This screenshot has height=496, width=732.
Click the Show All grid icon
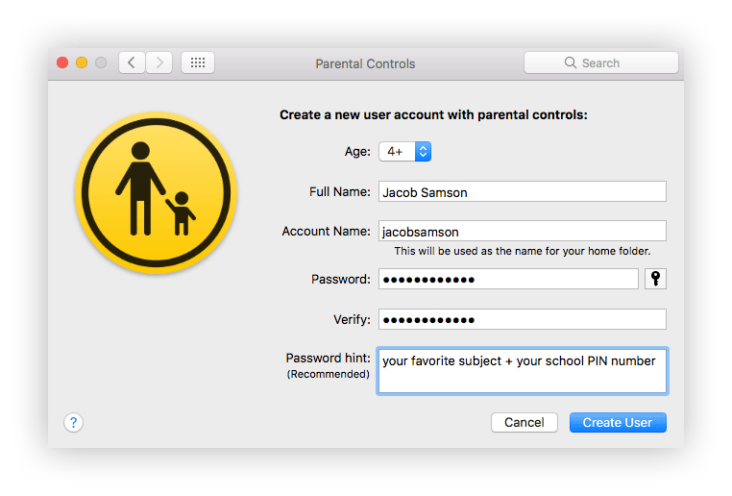tap(197, 63)
